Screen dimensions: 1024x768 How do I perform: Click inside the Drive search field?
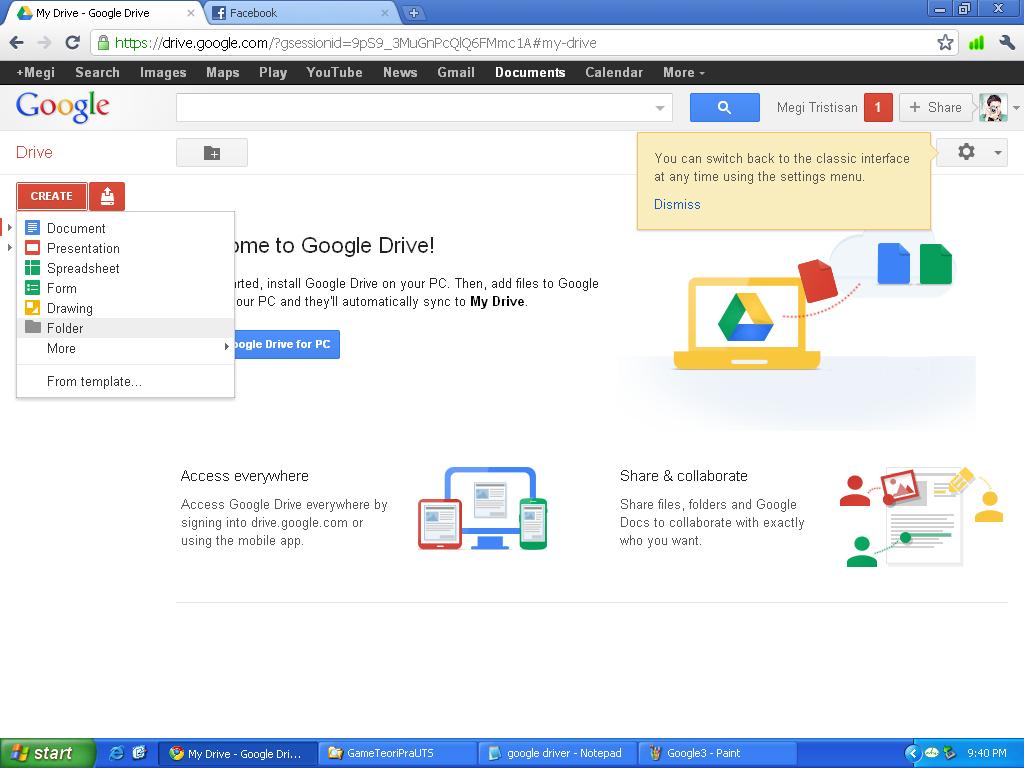point(415,107)
